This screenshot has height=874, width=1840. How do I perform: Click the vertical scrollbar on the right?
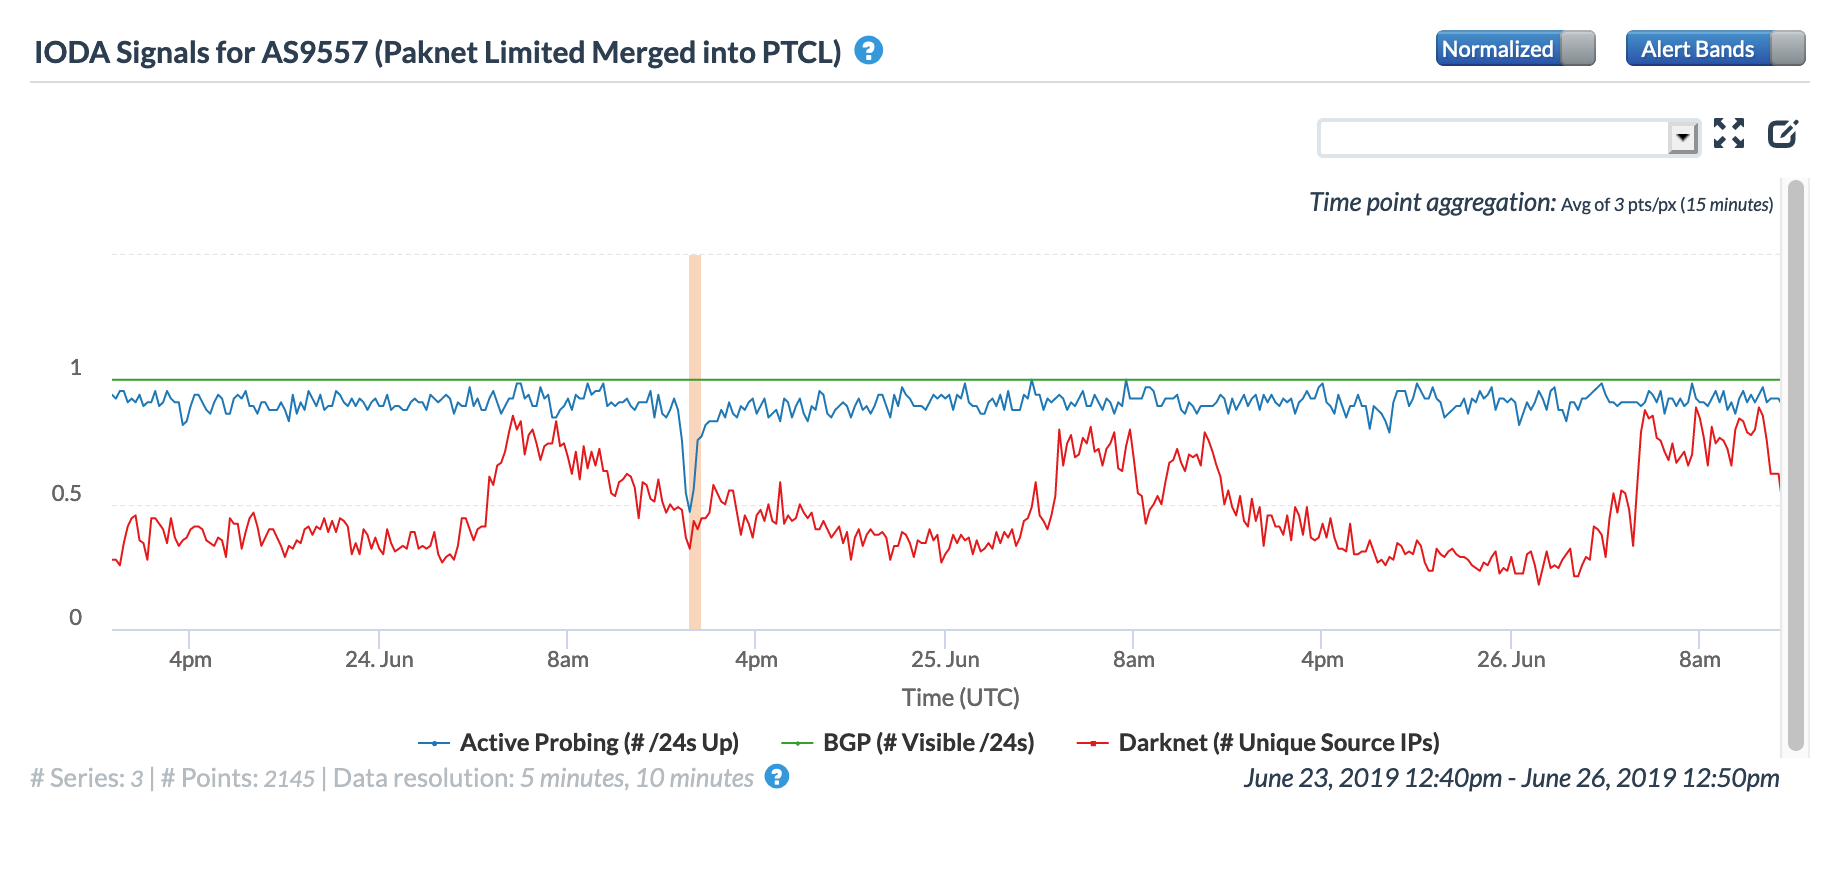tap(1795, 465)
